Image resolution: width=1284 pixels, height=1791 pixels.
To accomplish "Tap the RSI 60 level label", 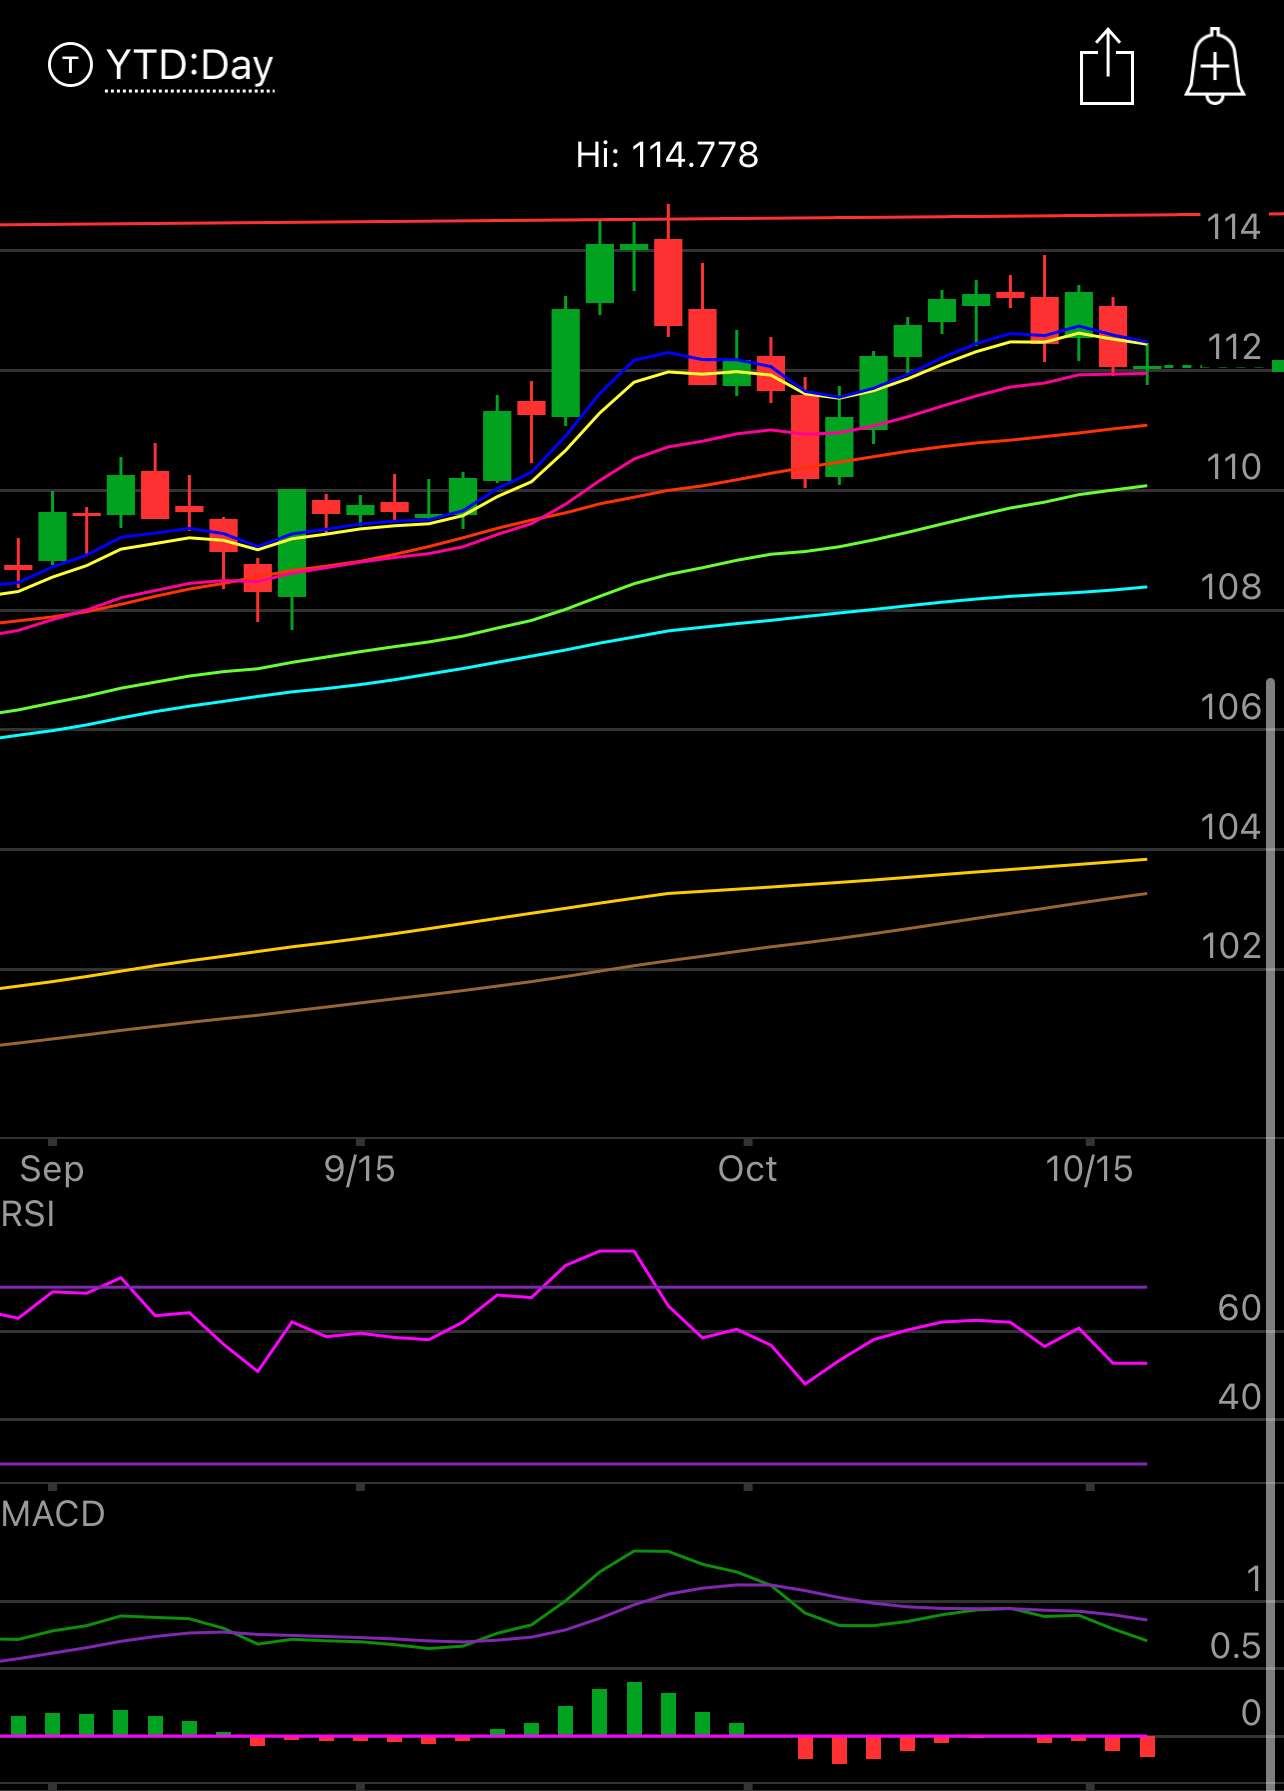I will pyautogui.click(x=1239, y=1308).
